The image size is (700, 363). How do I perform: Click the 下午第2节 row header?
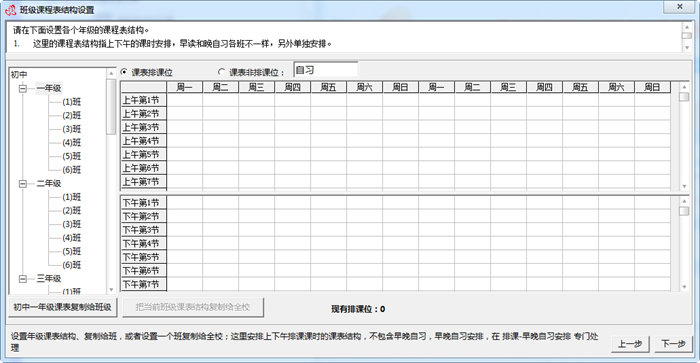(x=143, y=216)
